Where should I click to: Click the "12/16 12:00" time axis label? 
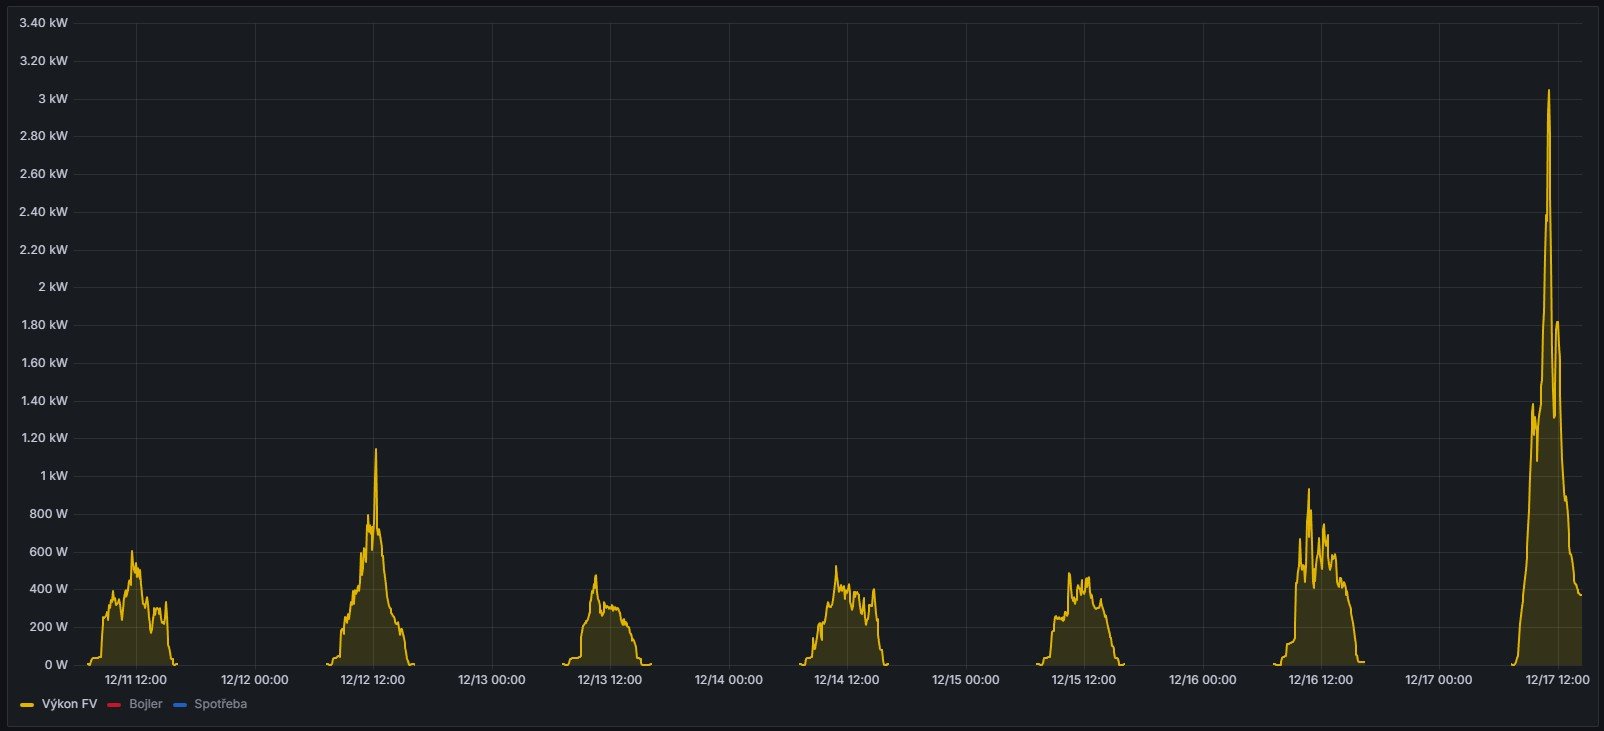click(x=1321, y=680)
